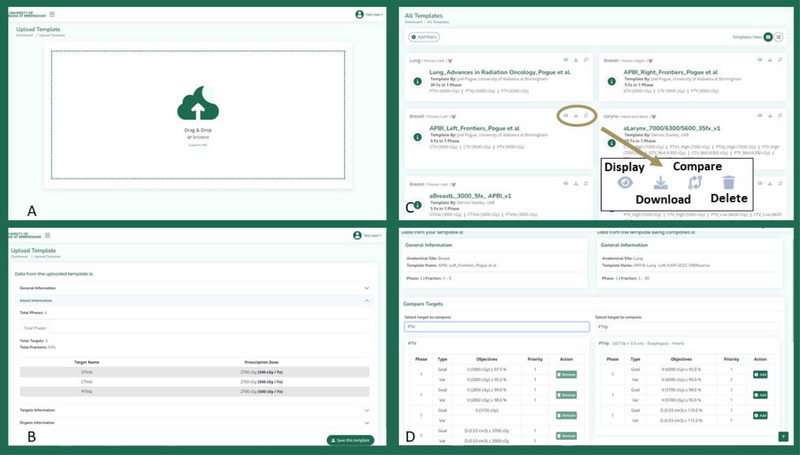Remove the D(0.03 cm3) objective from PTV
Image resolution: width=800 pixels, height=455 pixels.
566,436
